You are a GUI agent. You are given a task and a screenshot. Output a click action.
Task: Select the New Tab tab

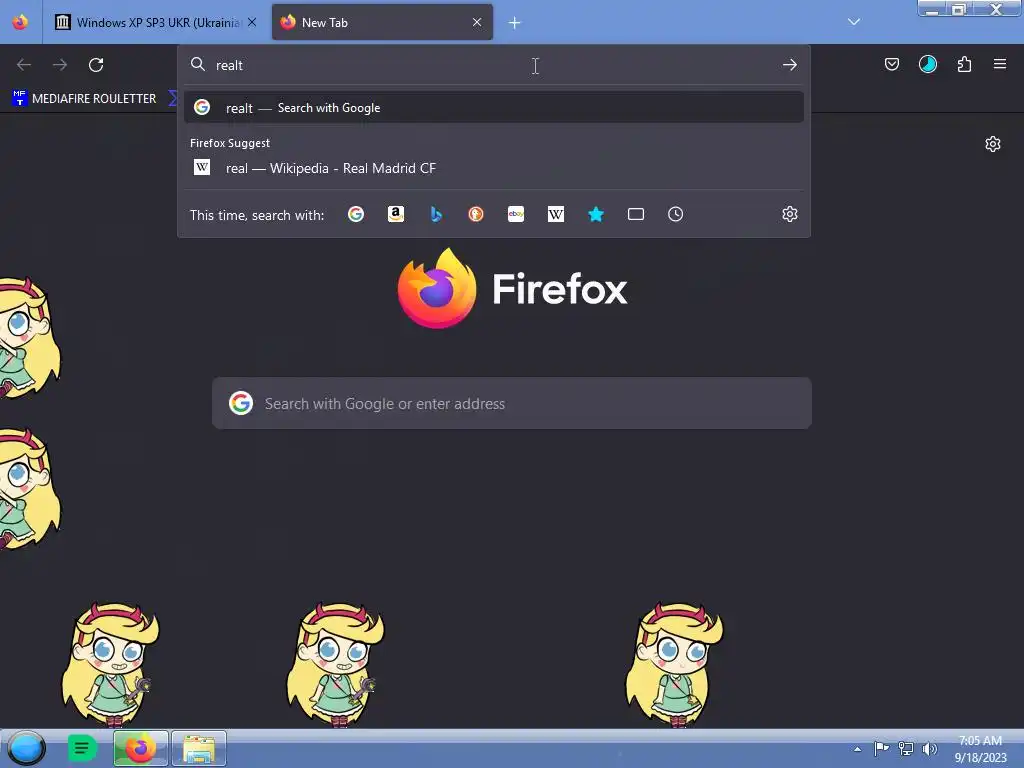[382, 22]
